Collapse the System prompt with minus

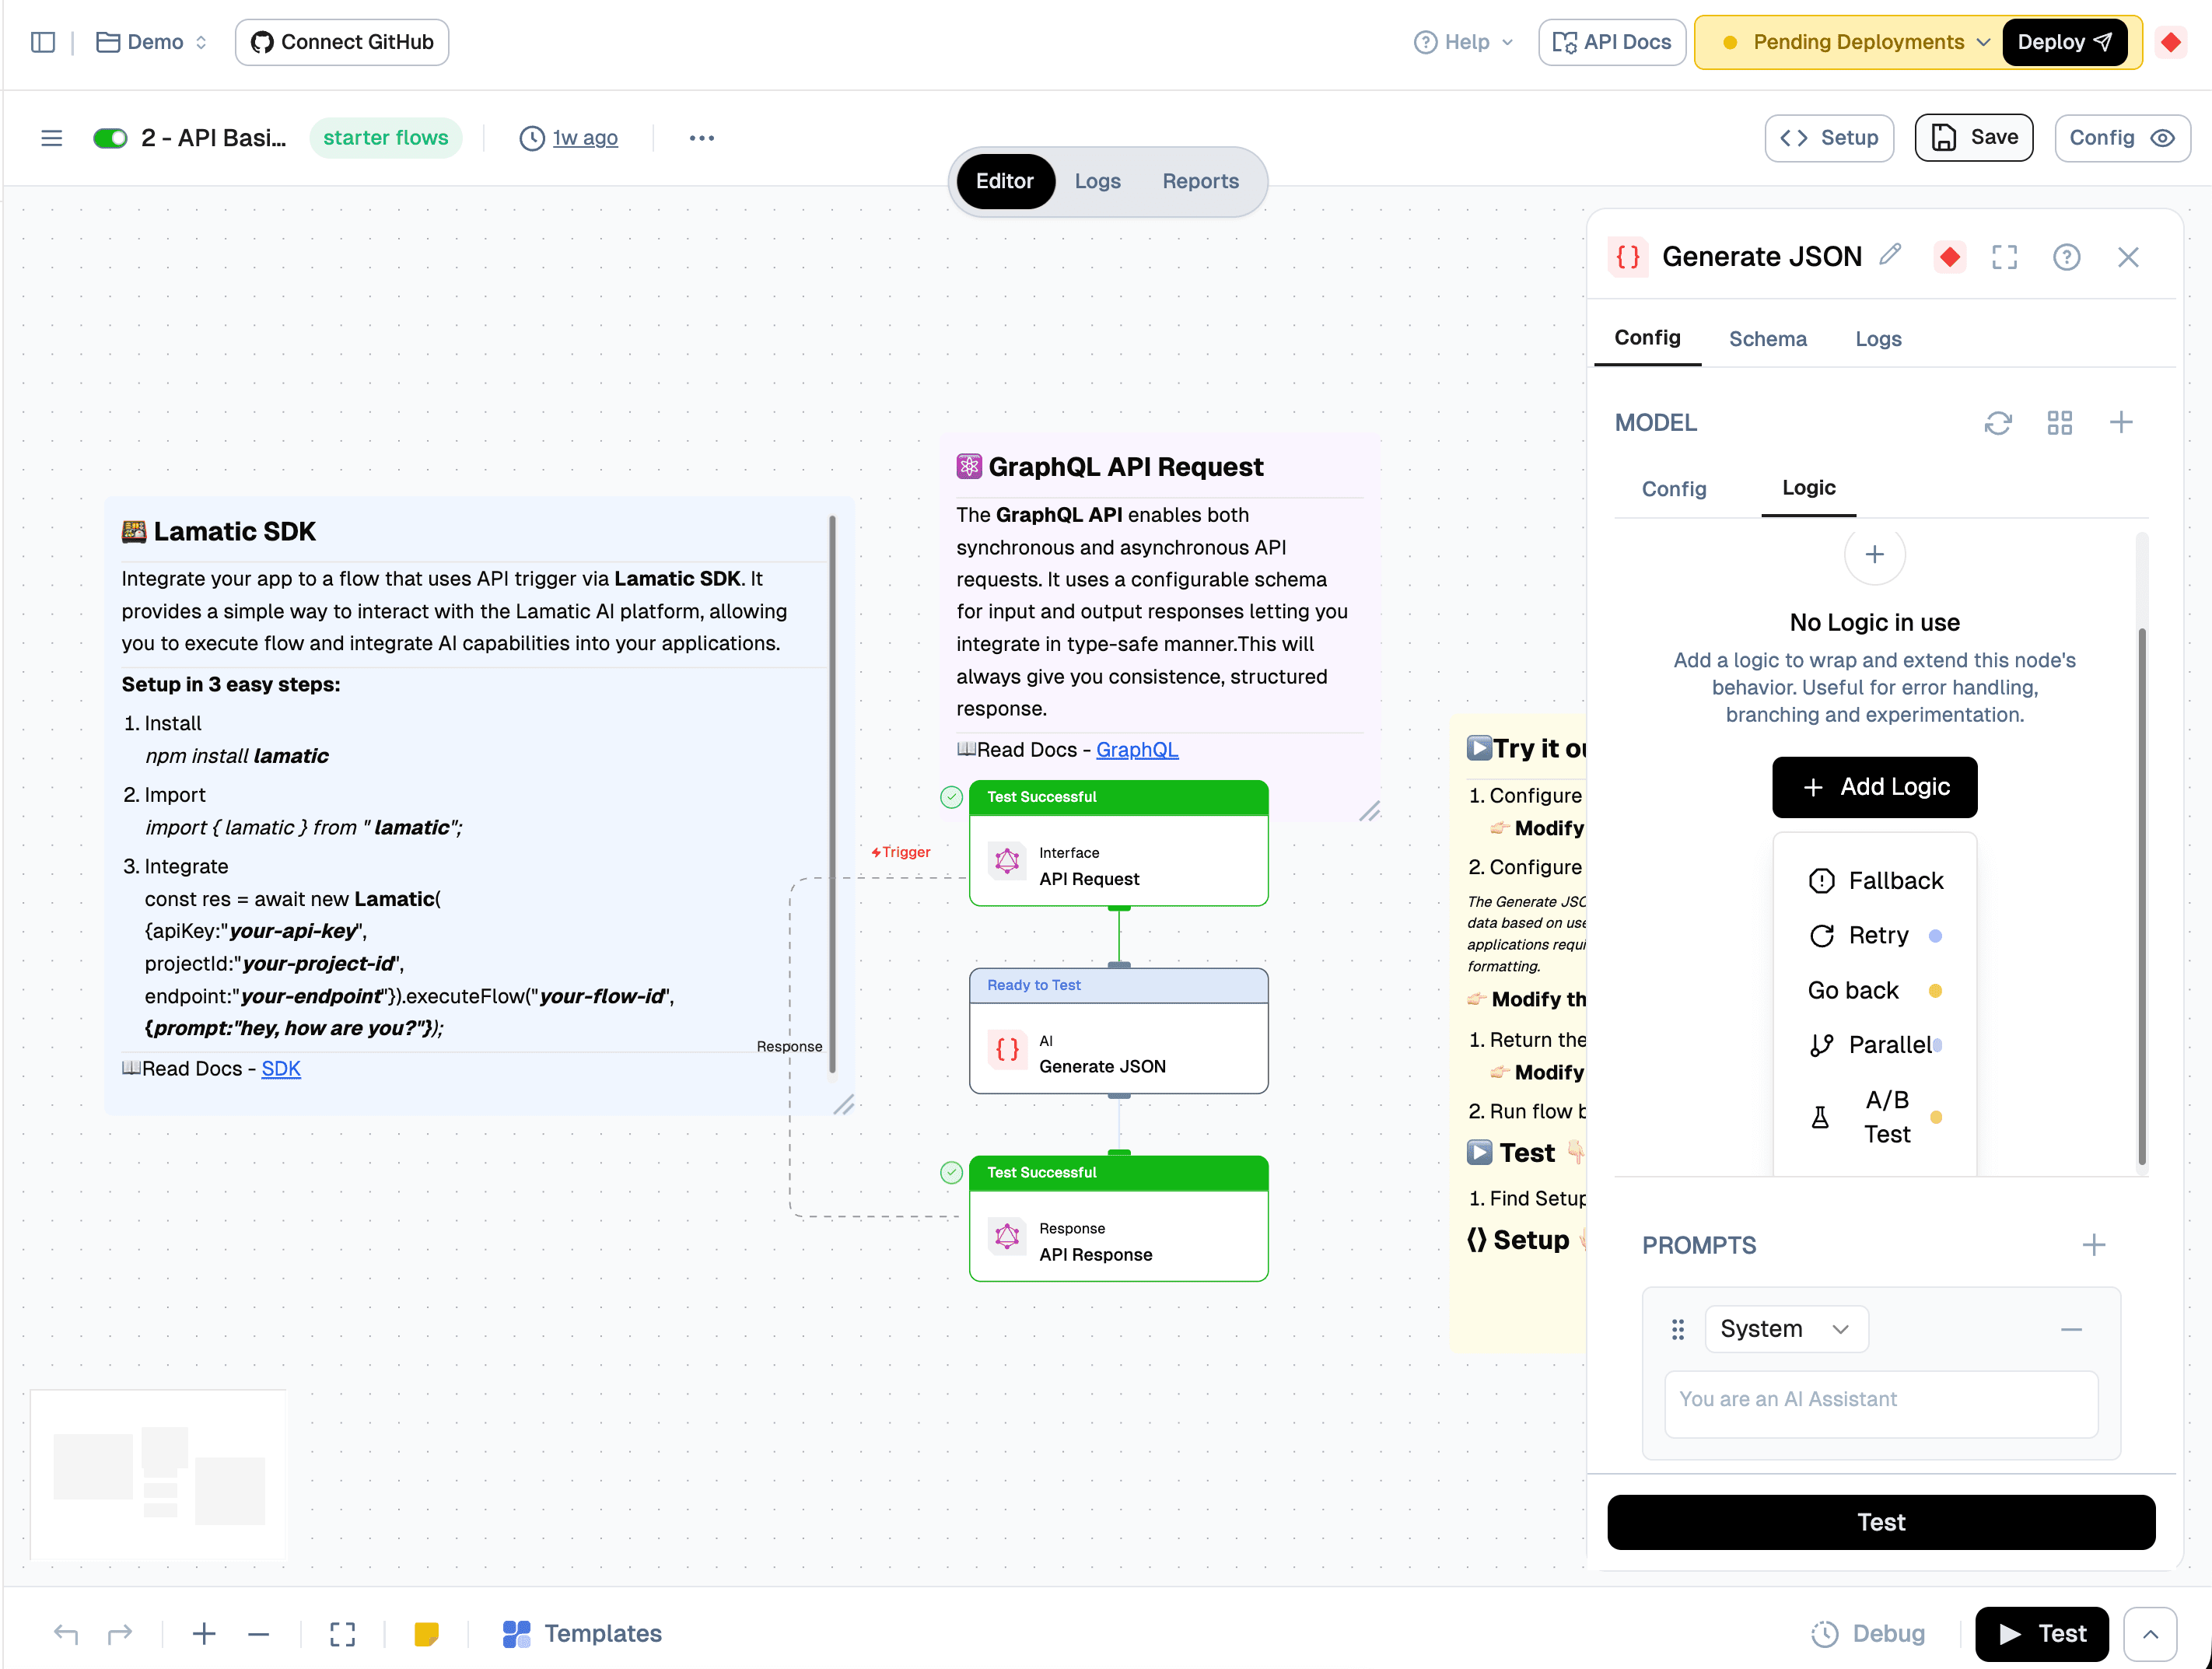coord(2071,1329)
